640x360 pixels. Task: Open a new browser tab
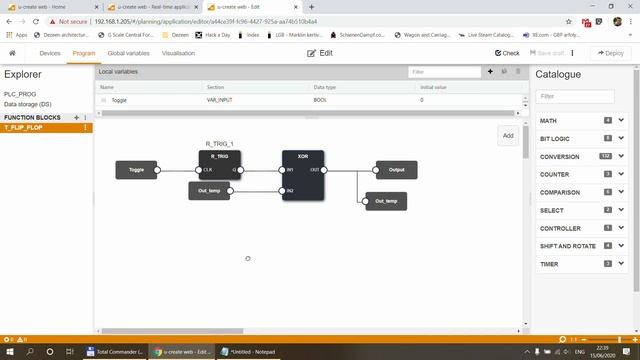point(311,7)
